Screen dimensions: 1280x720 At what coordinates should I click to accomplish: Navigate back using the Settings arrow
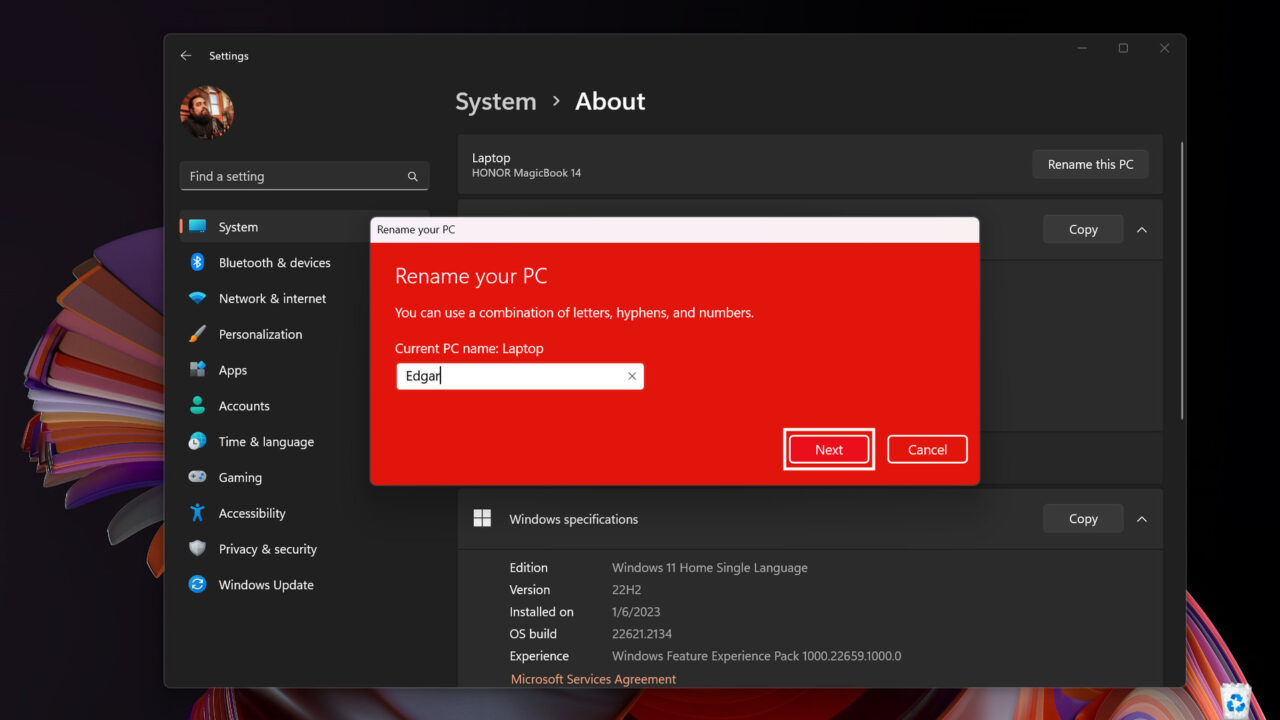(x=186, y=56)
